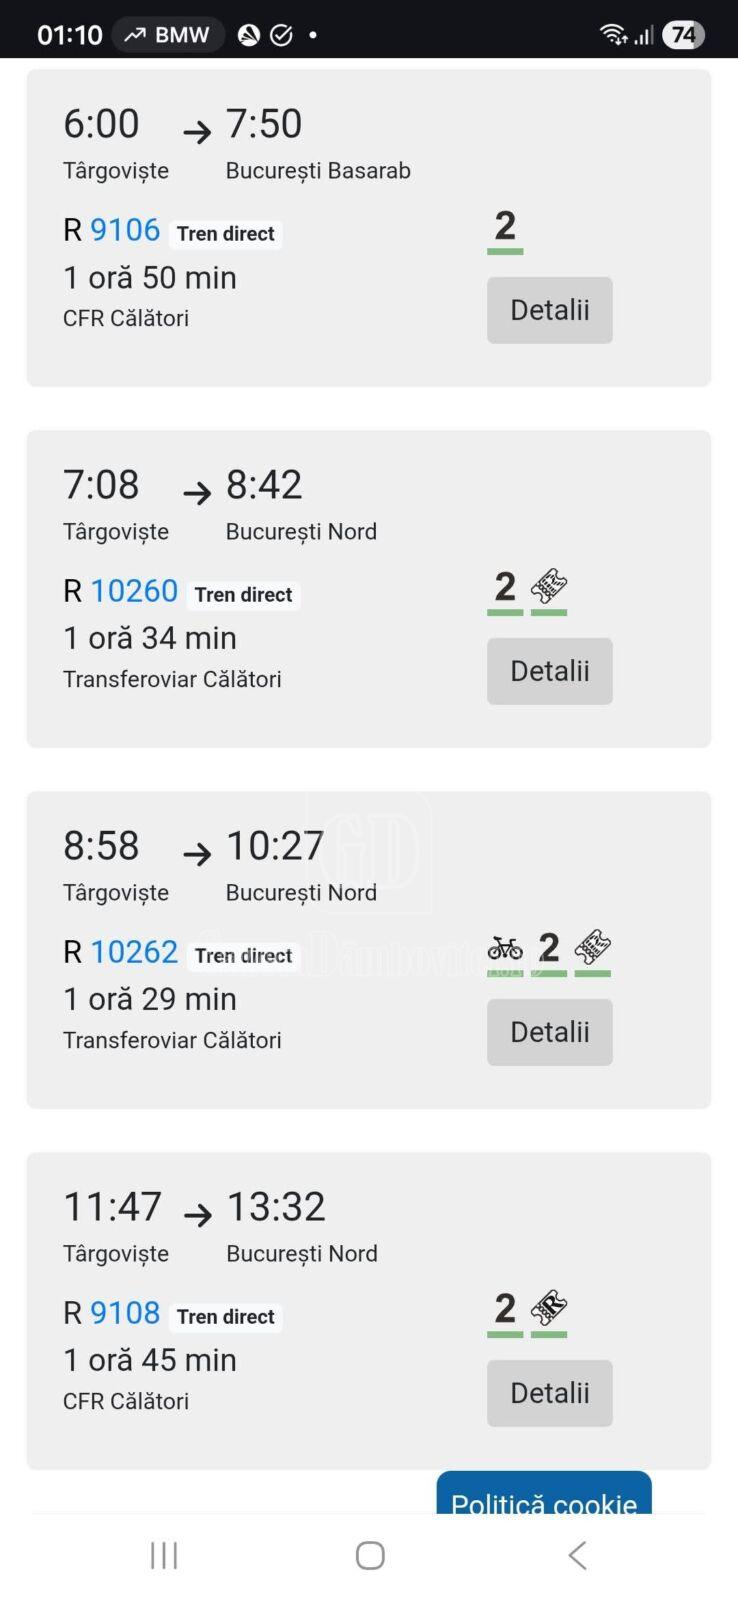Open Detalii for the 7:08 train
Screen dimensions: 738x1600
[x=549, y=671]
